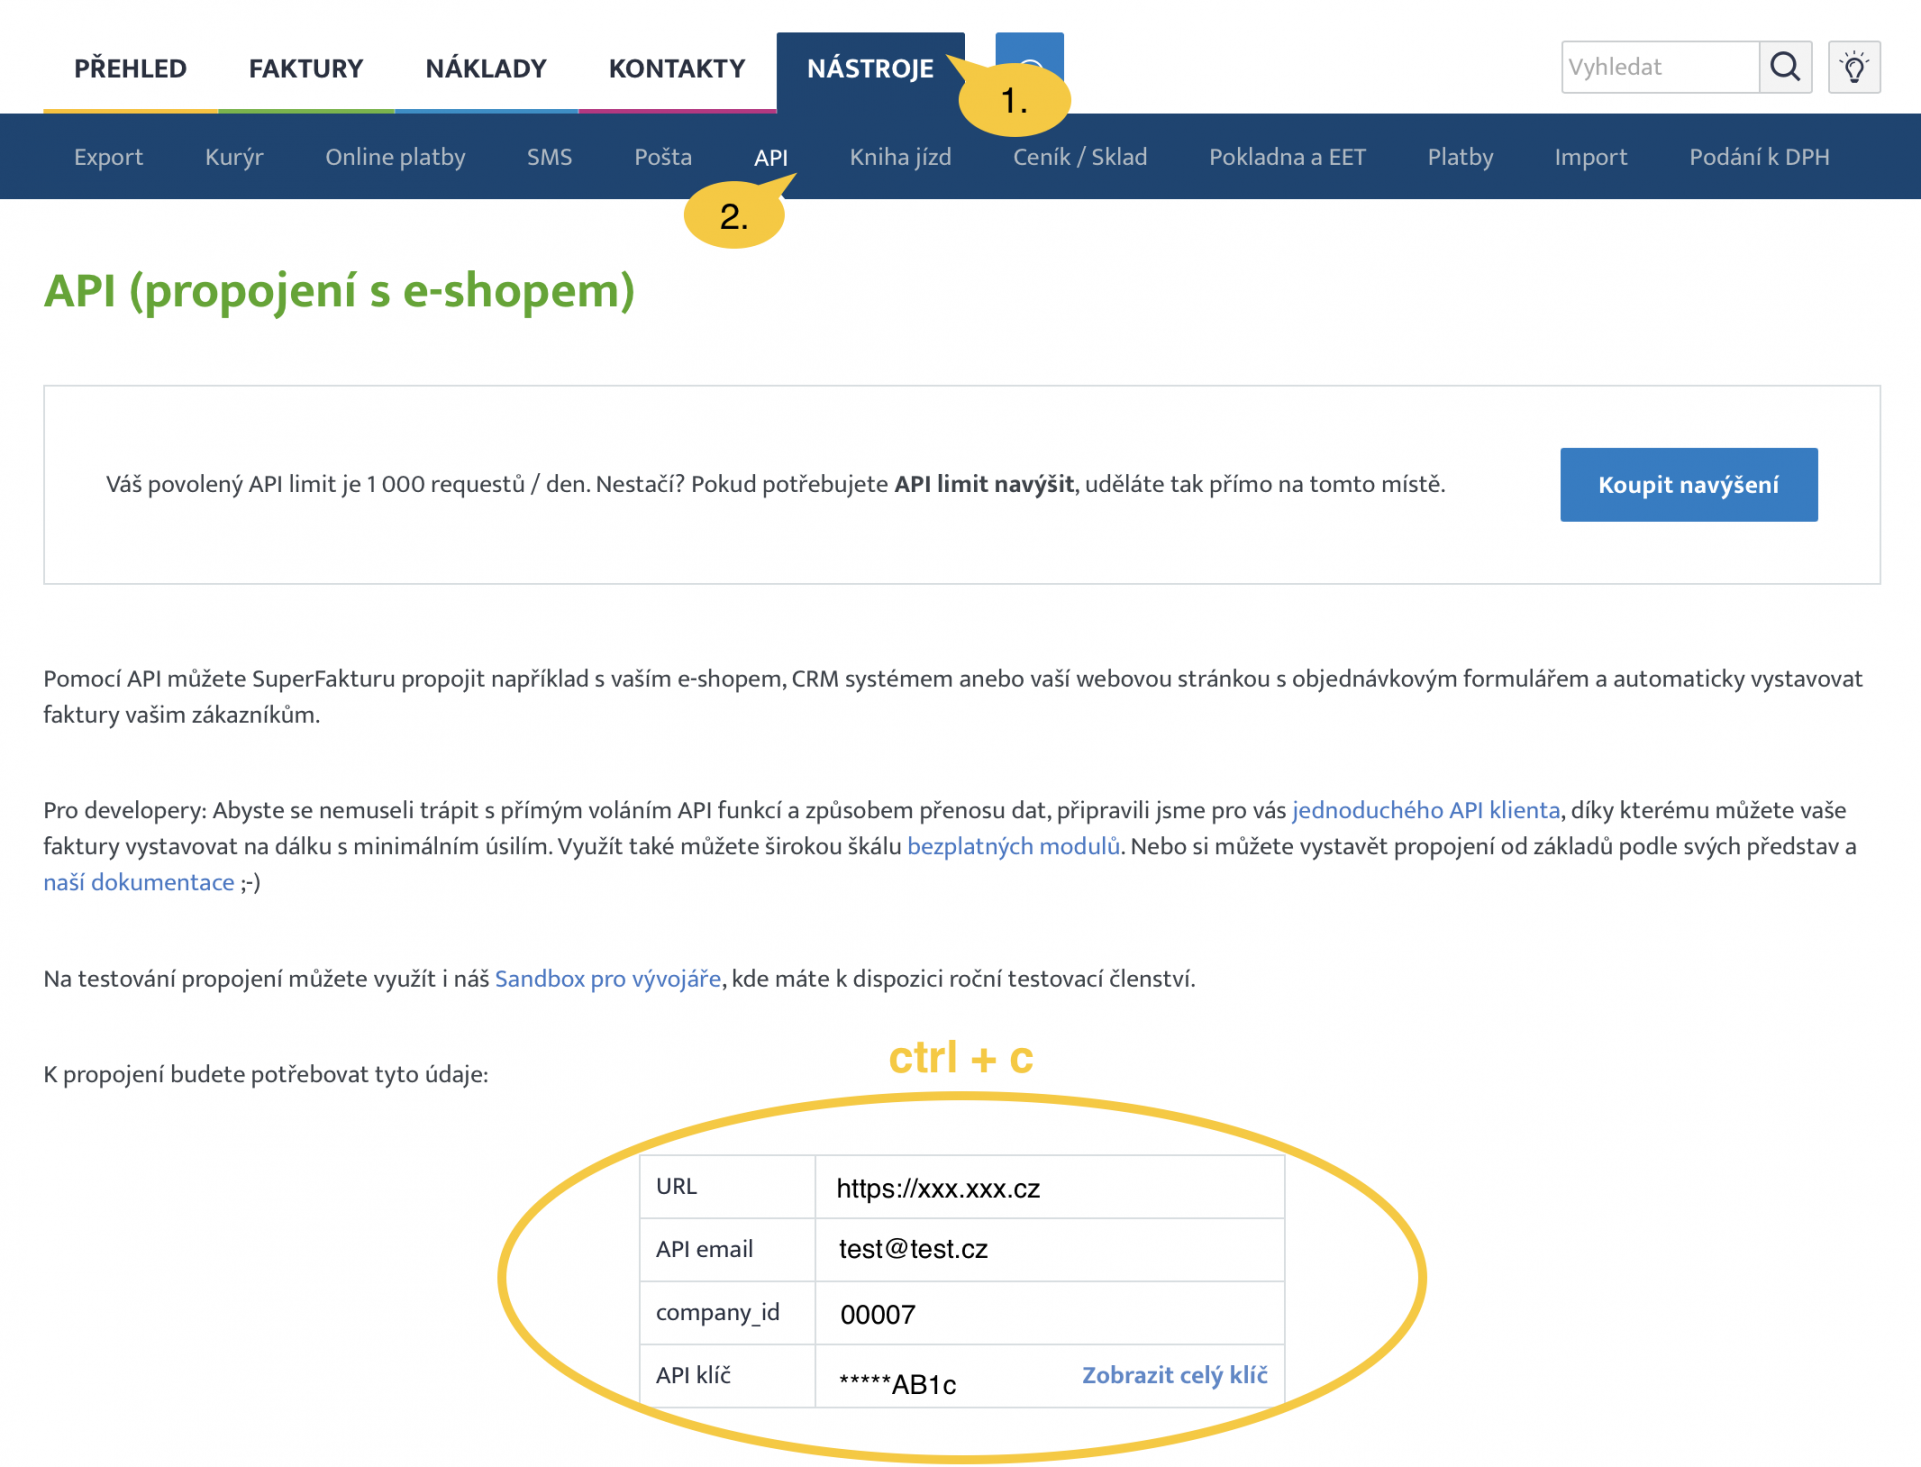Open the API submenu item

[x=770, y=157]
